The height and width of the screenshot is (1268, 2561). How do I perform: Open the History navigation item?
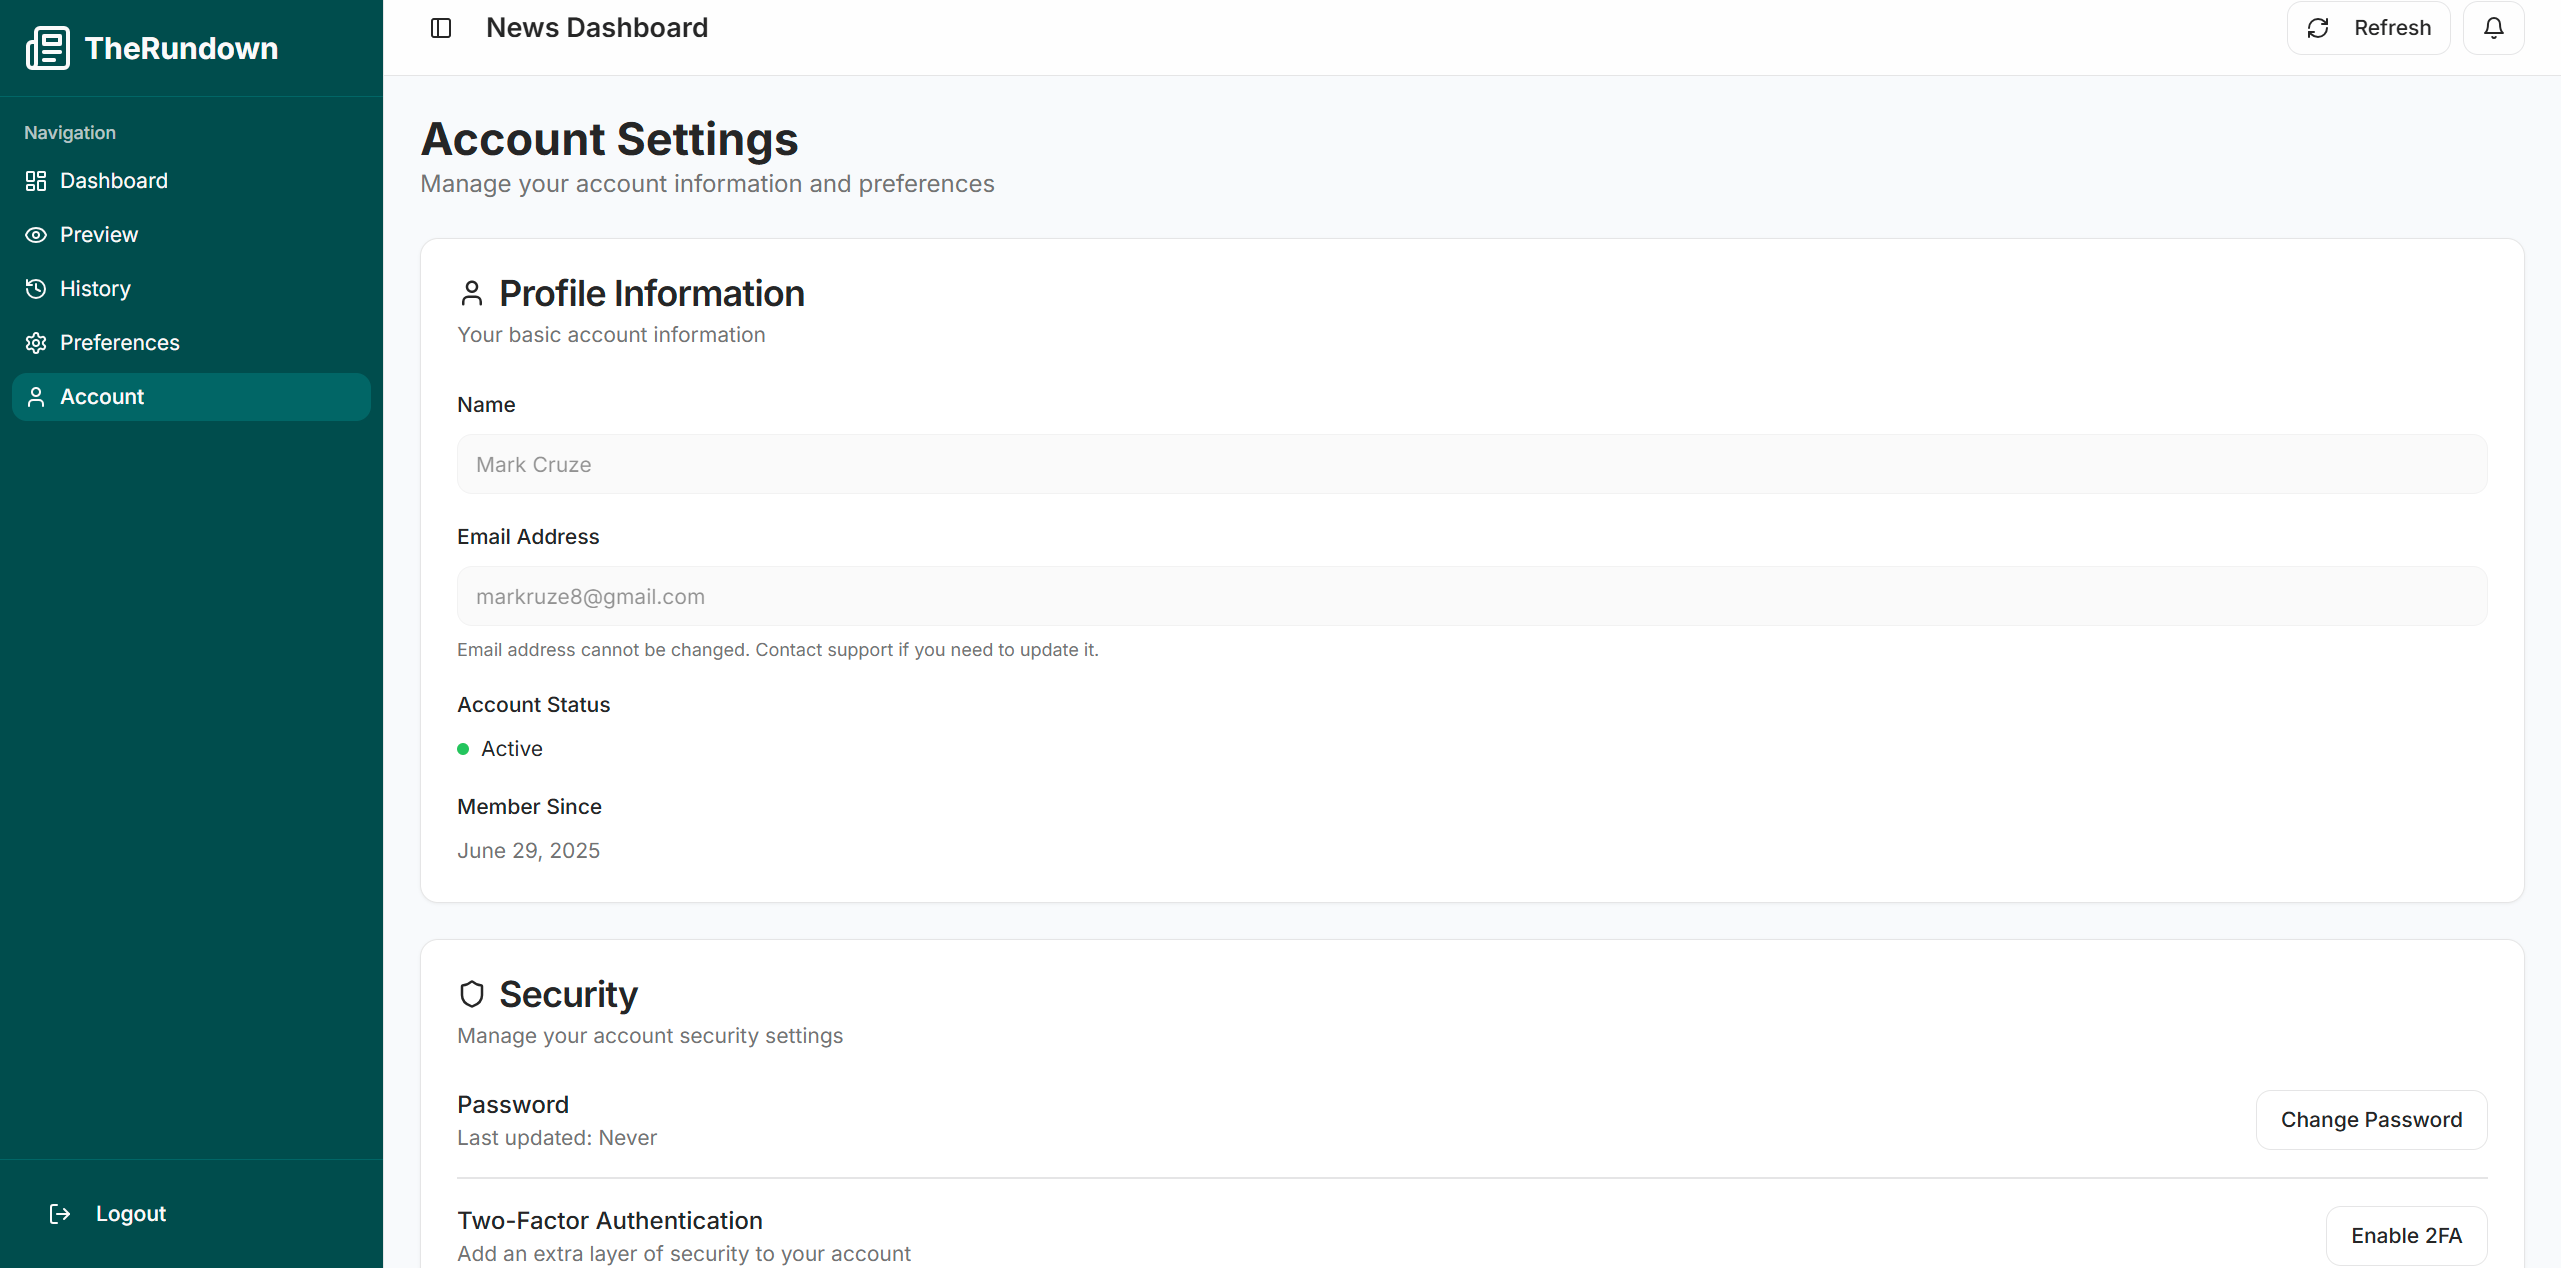tap(95, 289)
